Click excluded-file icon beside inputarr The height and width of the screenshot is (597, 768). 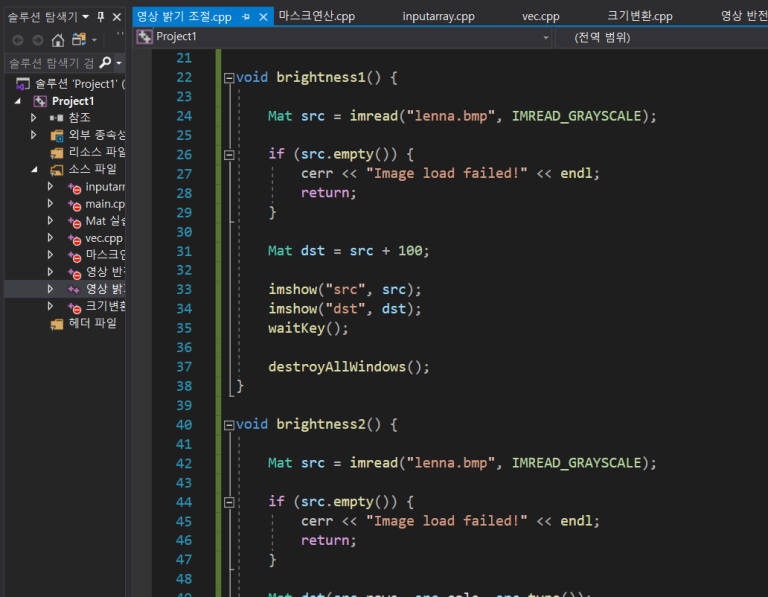click(x=74, y=188)
